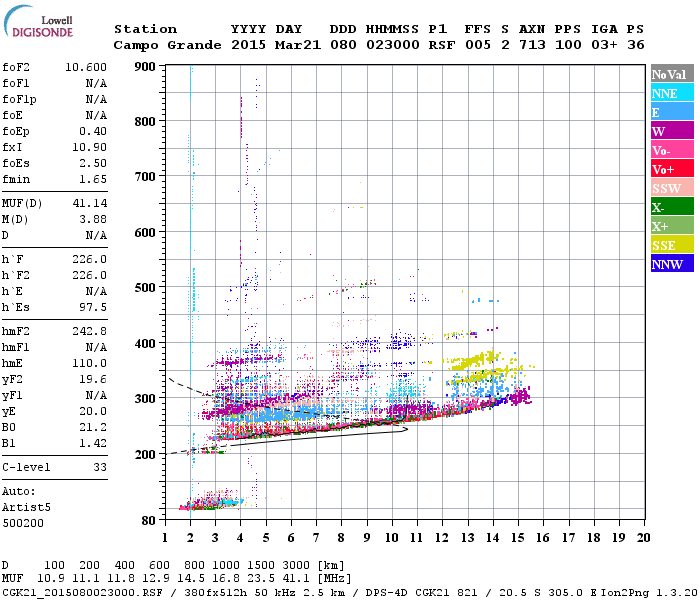
Task: Click the 500 height axis label
Action: 145,288
